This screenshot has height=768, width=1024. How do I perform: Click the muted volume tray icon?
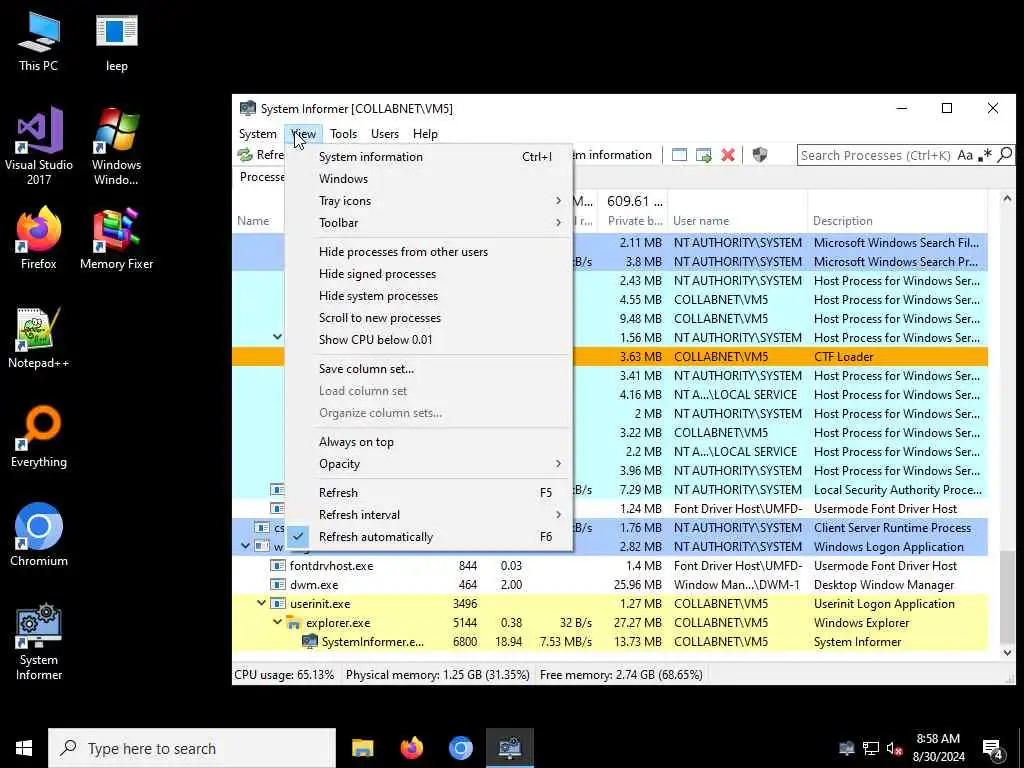coord(894,748)
